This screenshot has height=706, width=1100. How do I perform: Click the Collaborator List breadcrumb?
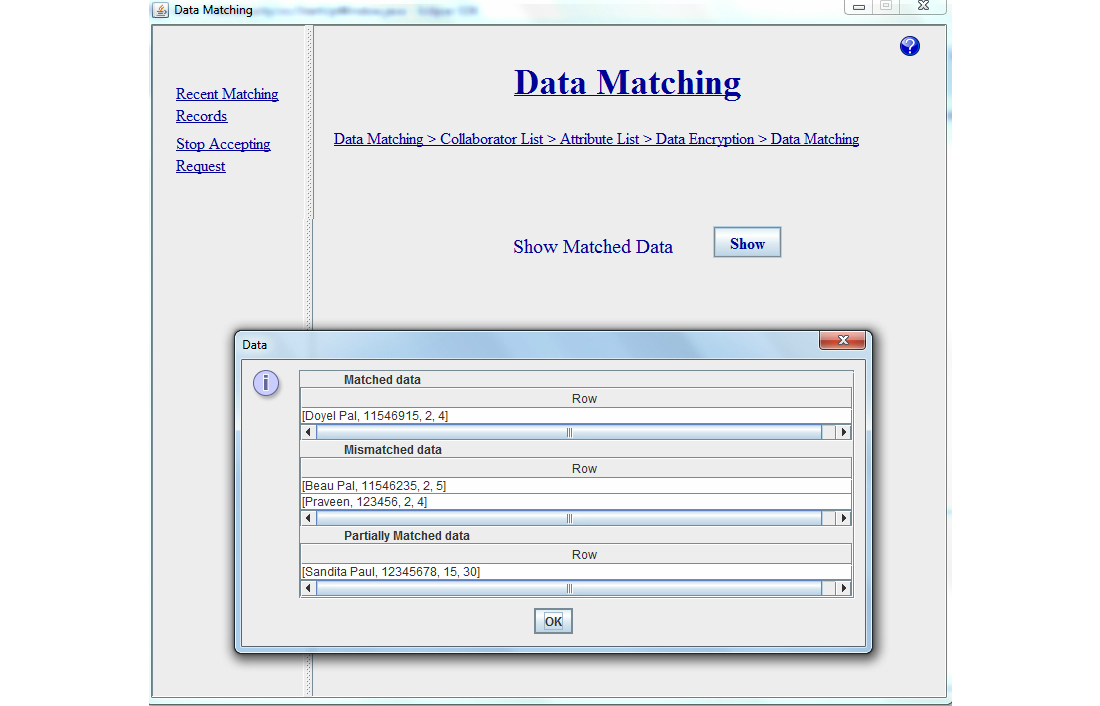coord(492,139)
